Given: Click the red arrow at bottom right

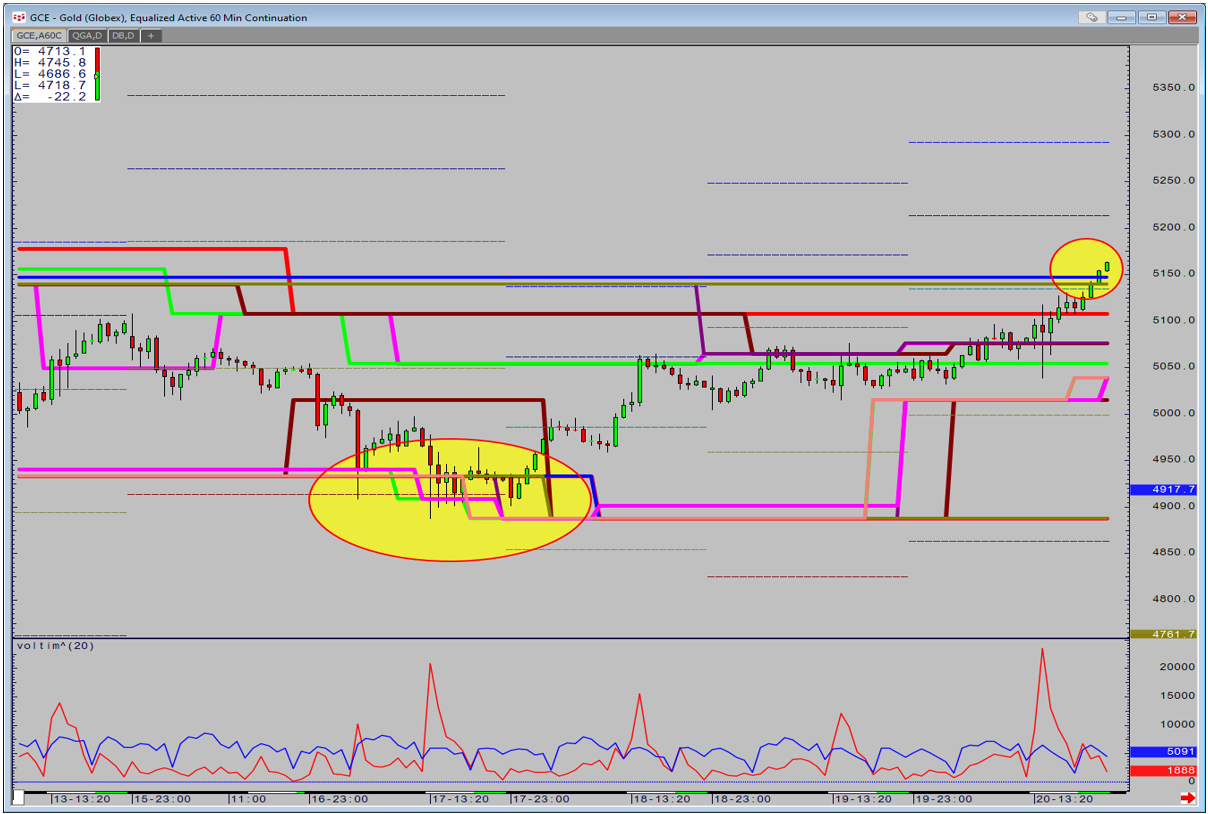Looking at the screenshot, I should [x=1188, y=797].
